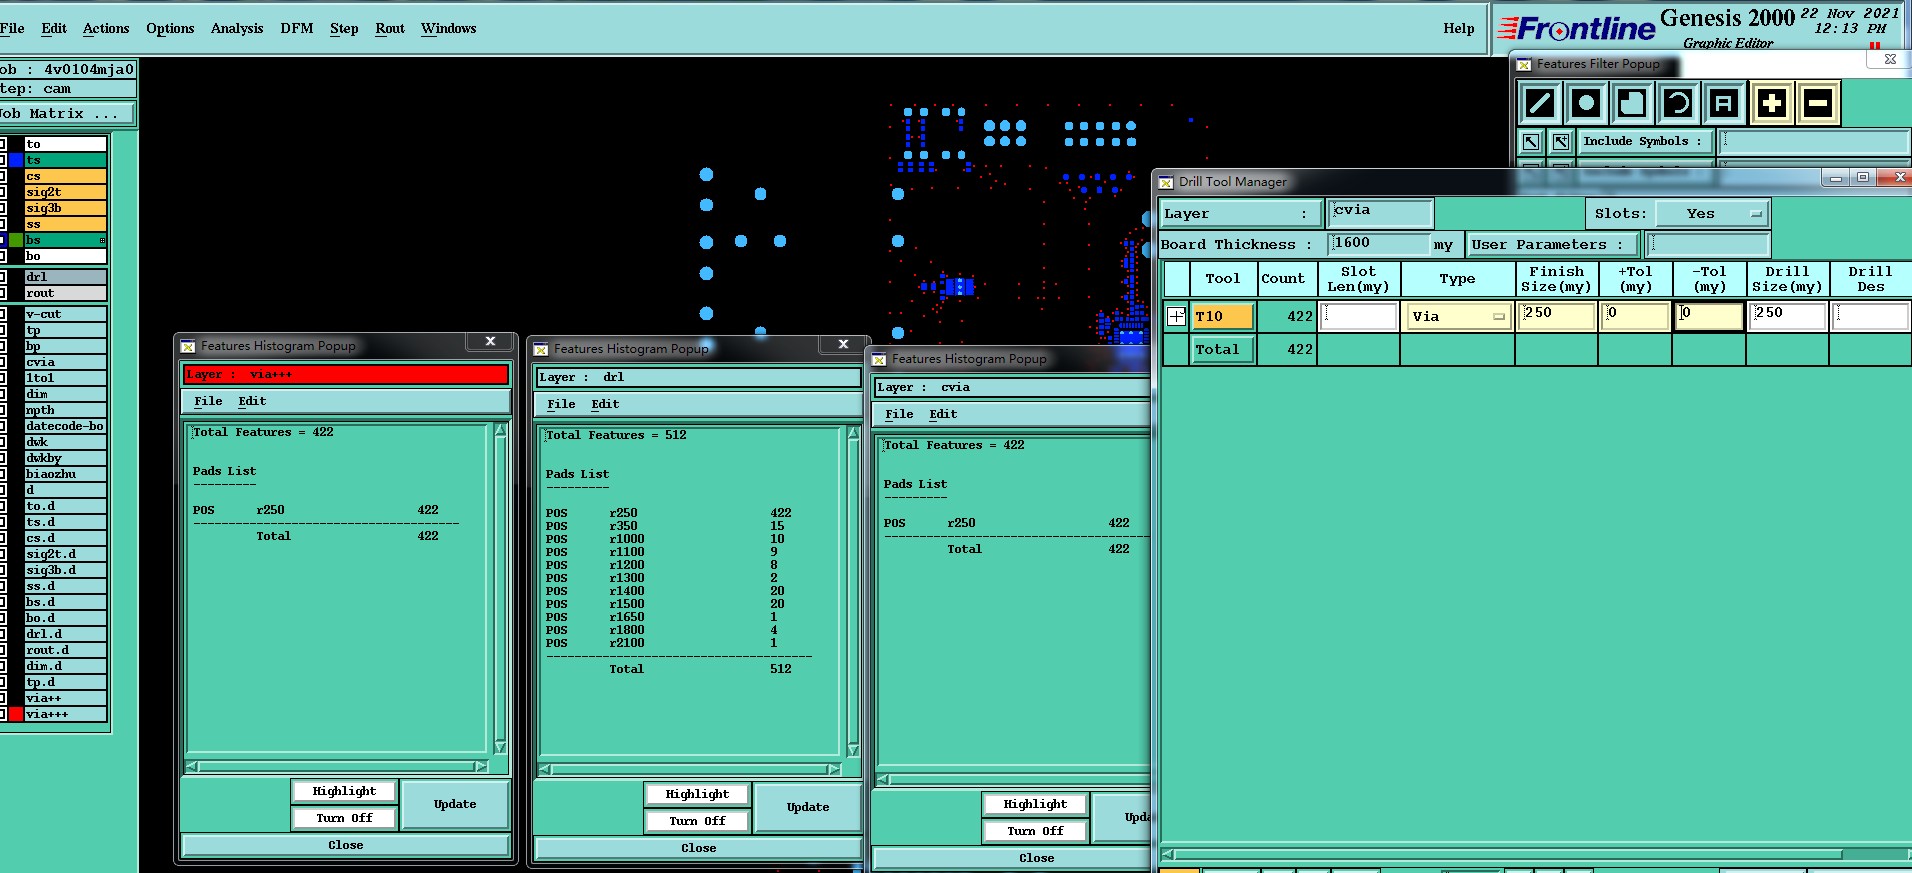Toggle the checkbox for layer ts
The height and width of the screenshot is (873, 1912).
(x=3, y=160)
